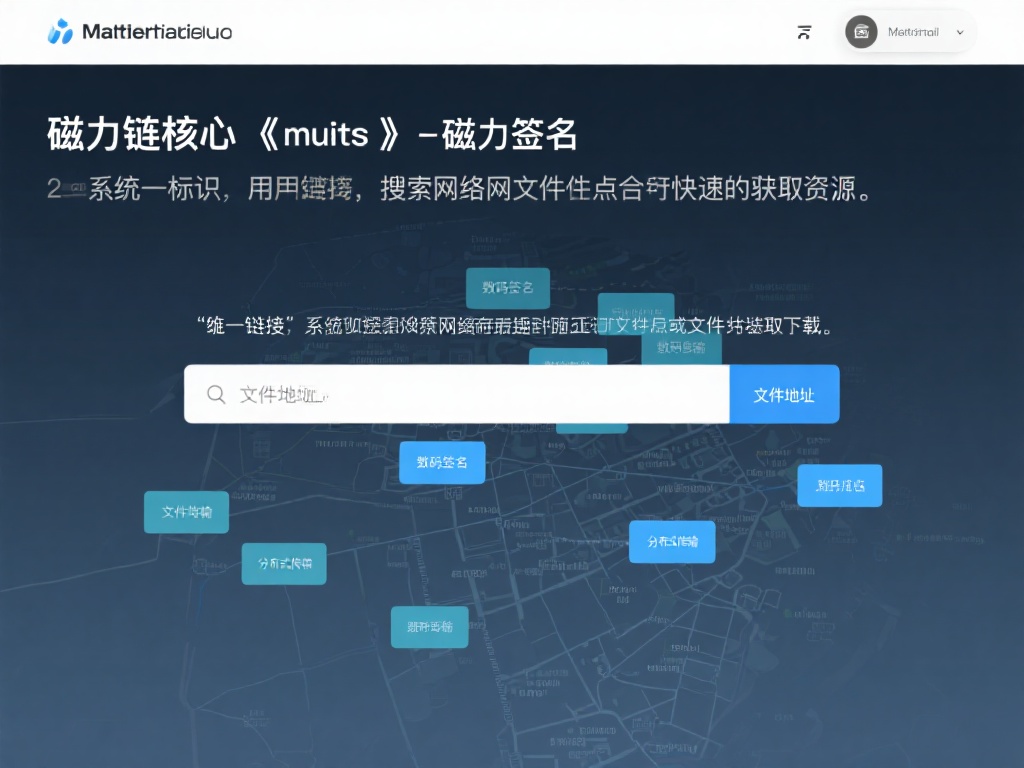Click the teal tag peeking below search box
Image resolution: width=1024 pixels, height=768 pixels.
coord(591,428)
